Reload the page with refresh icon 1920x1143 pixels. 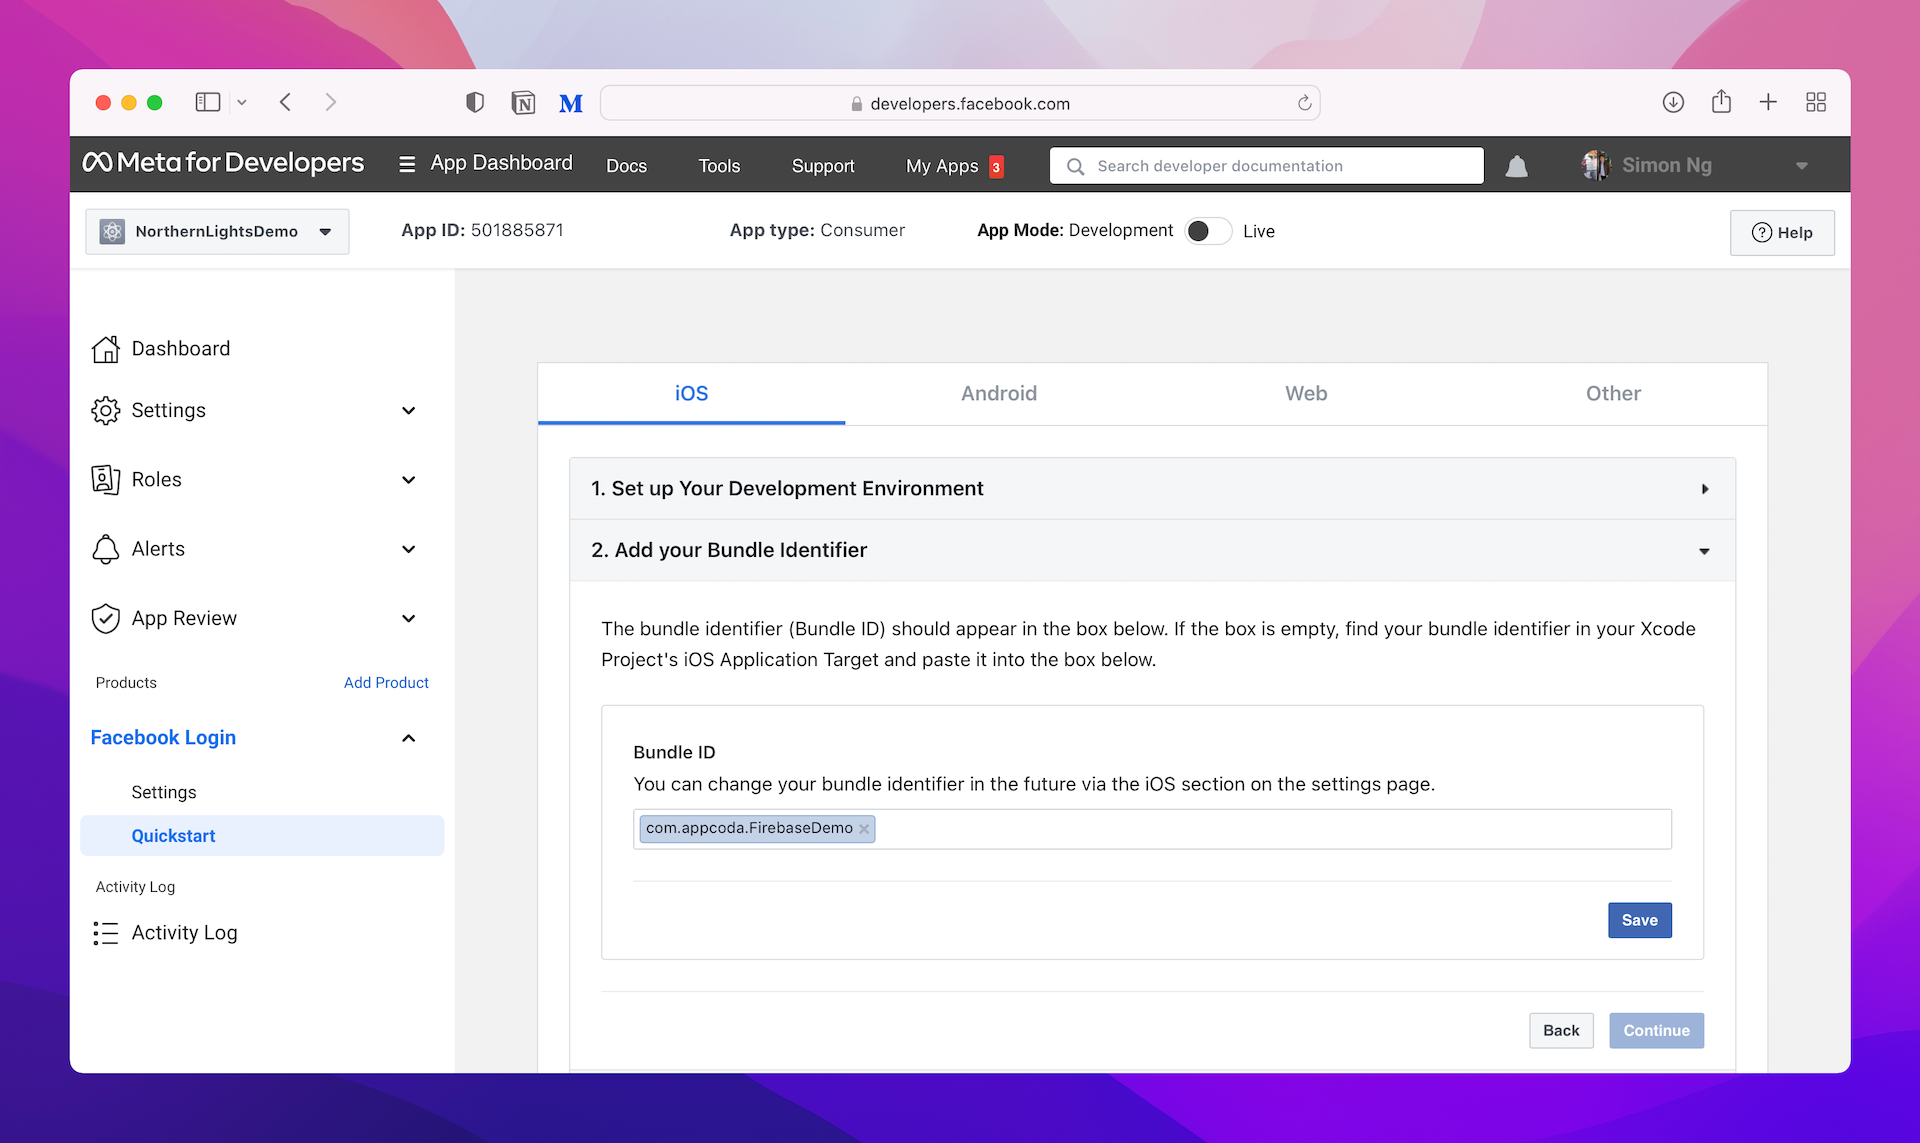pyautogui.click(x=1304, y=103)
